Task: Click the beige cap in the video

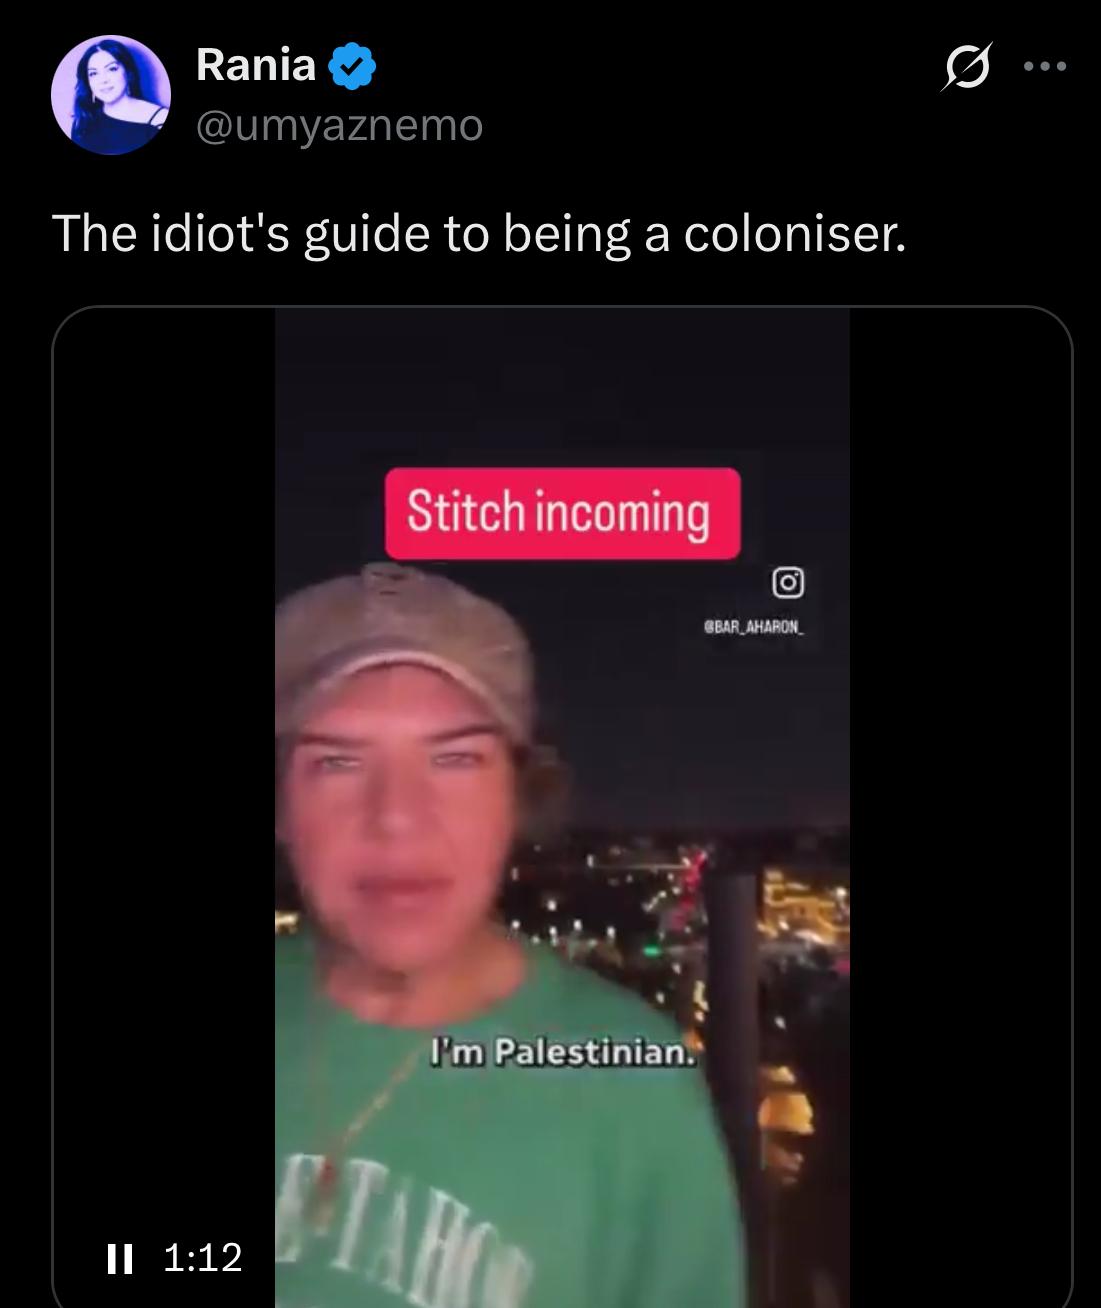Action: click(x=405, y=645)
